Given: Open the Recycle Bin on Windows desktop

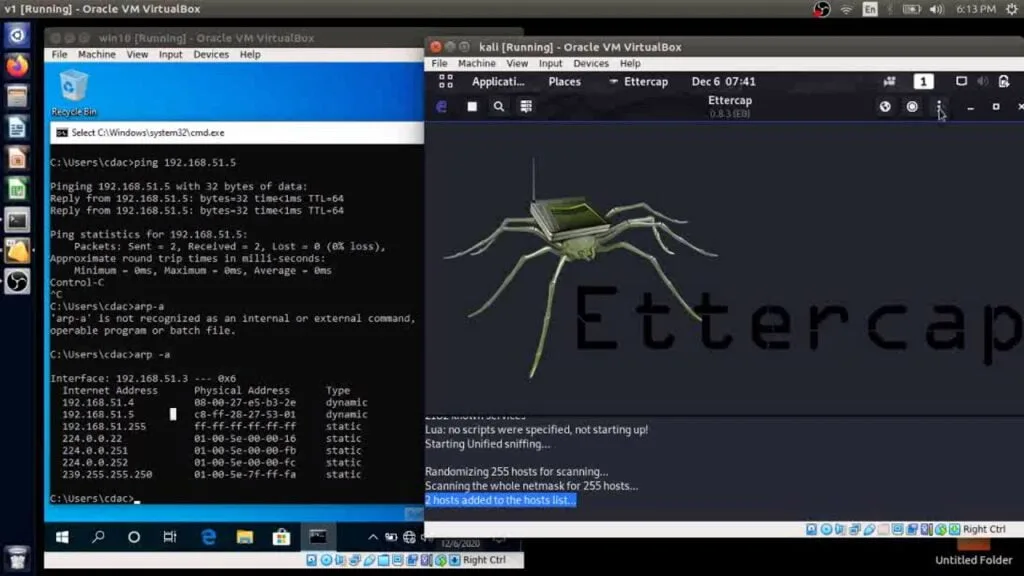Looking at the screenshot, I should 73,93.
